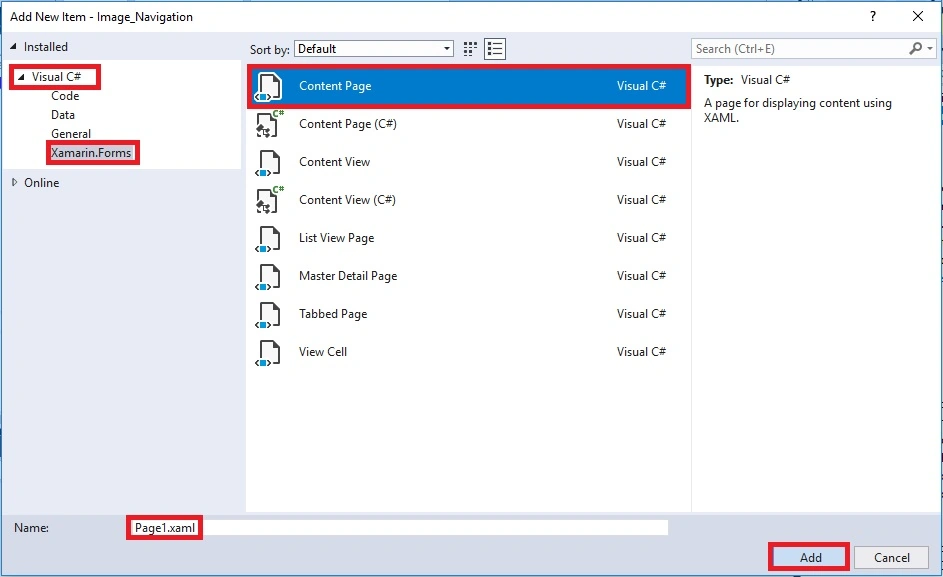Switch to small icons grid view
The height and width of the screenshot is (577, 943).
[x=470, y=49]
